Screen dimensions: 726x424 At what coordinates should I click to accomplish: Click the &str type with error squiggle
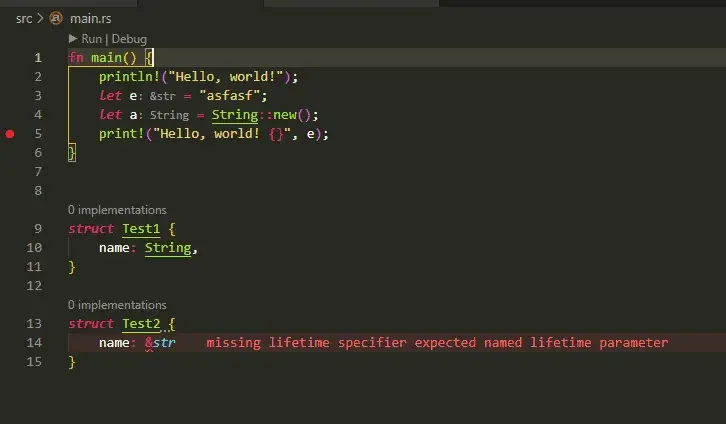(x=160, y=343)
